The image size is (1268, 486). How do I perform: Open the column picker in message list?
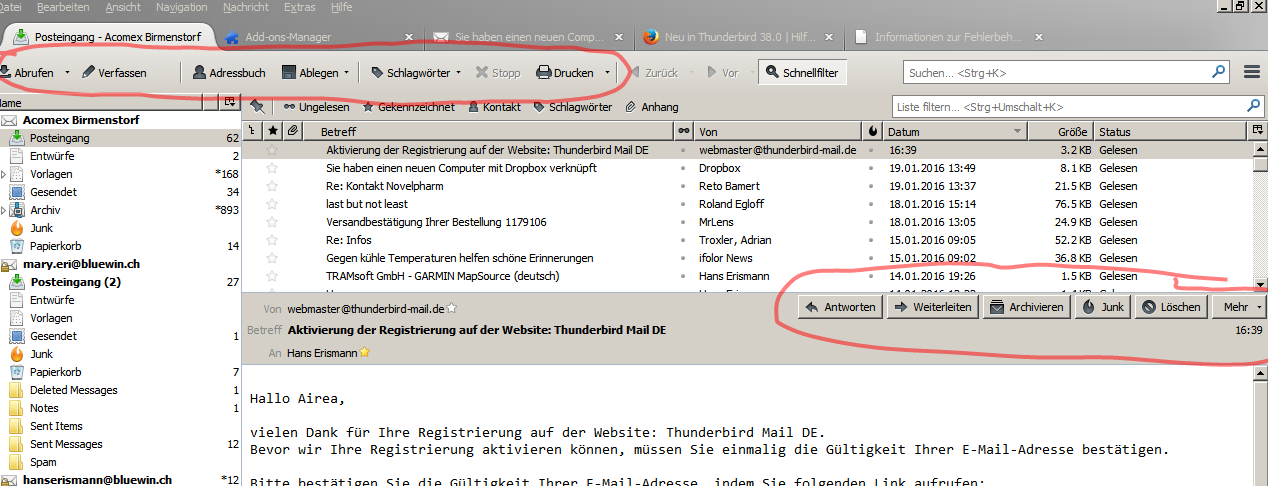pyautogui.click(x=1257, y=132)
